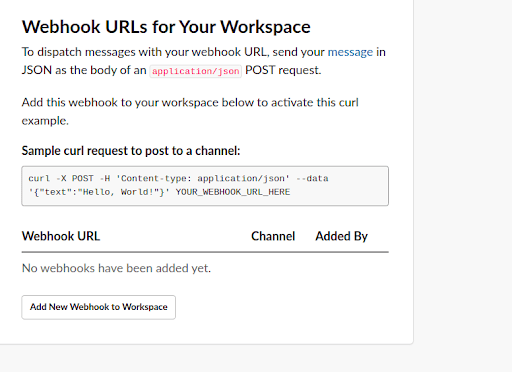Click the 'Webhook URL' column header
The width and height of the screenshot is (512, 372).
[61, 236]
